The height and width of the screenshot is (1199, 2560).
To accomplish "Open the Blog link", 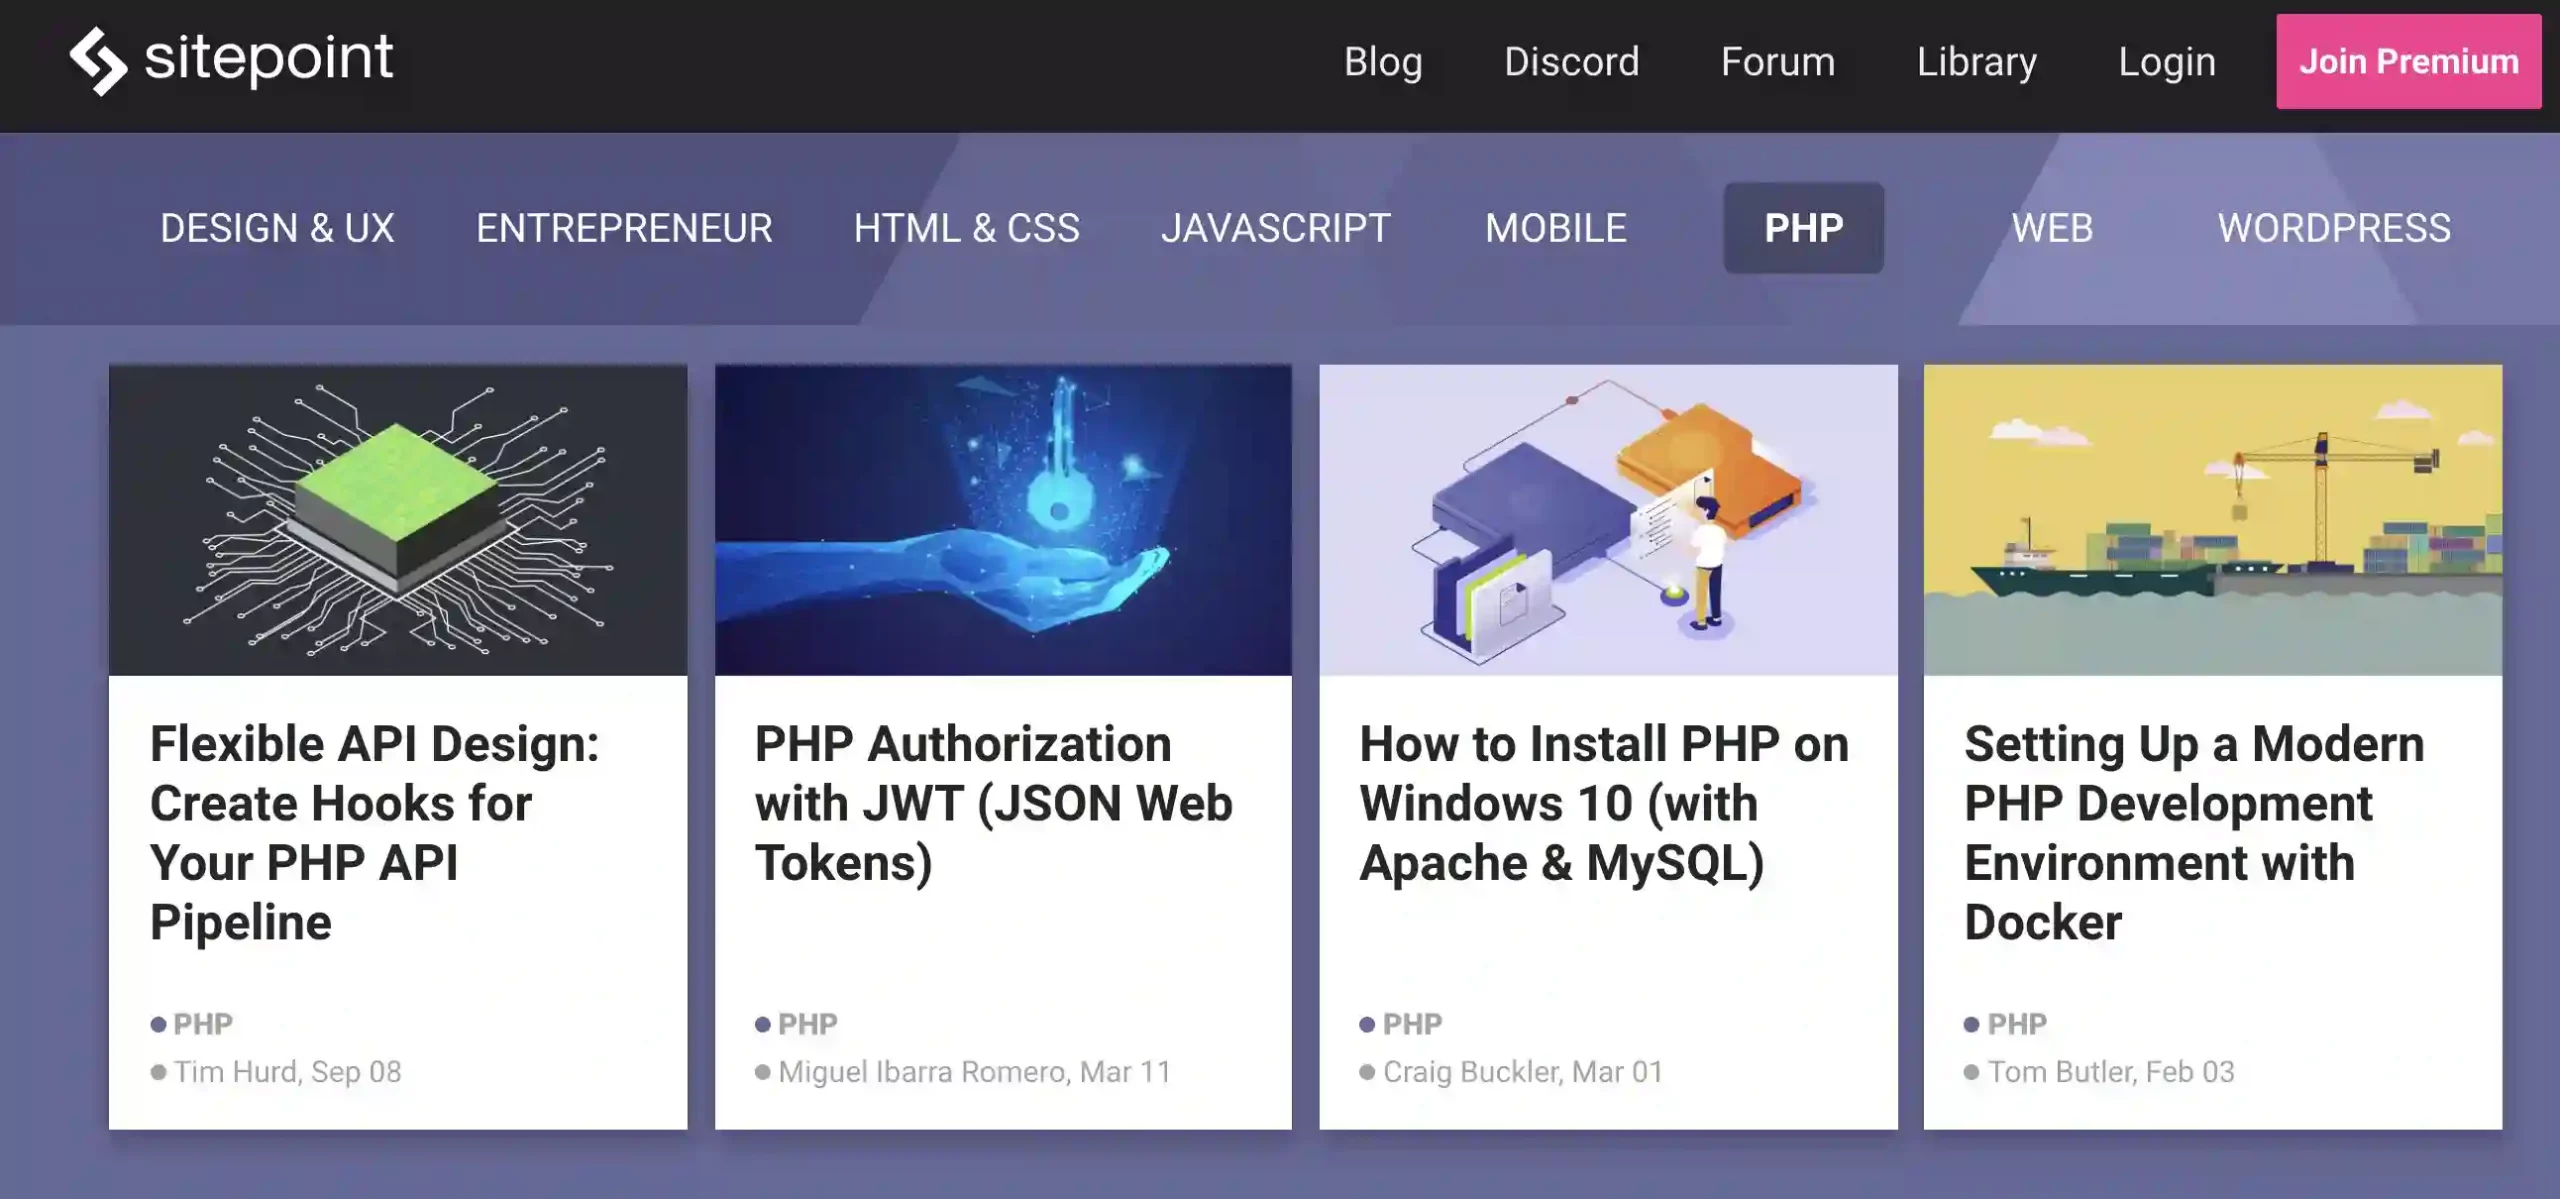I will [1383, 62].
